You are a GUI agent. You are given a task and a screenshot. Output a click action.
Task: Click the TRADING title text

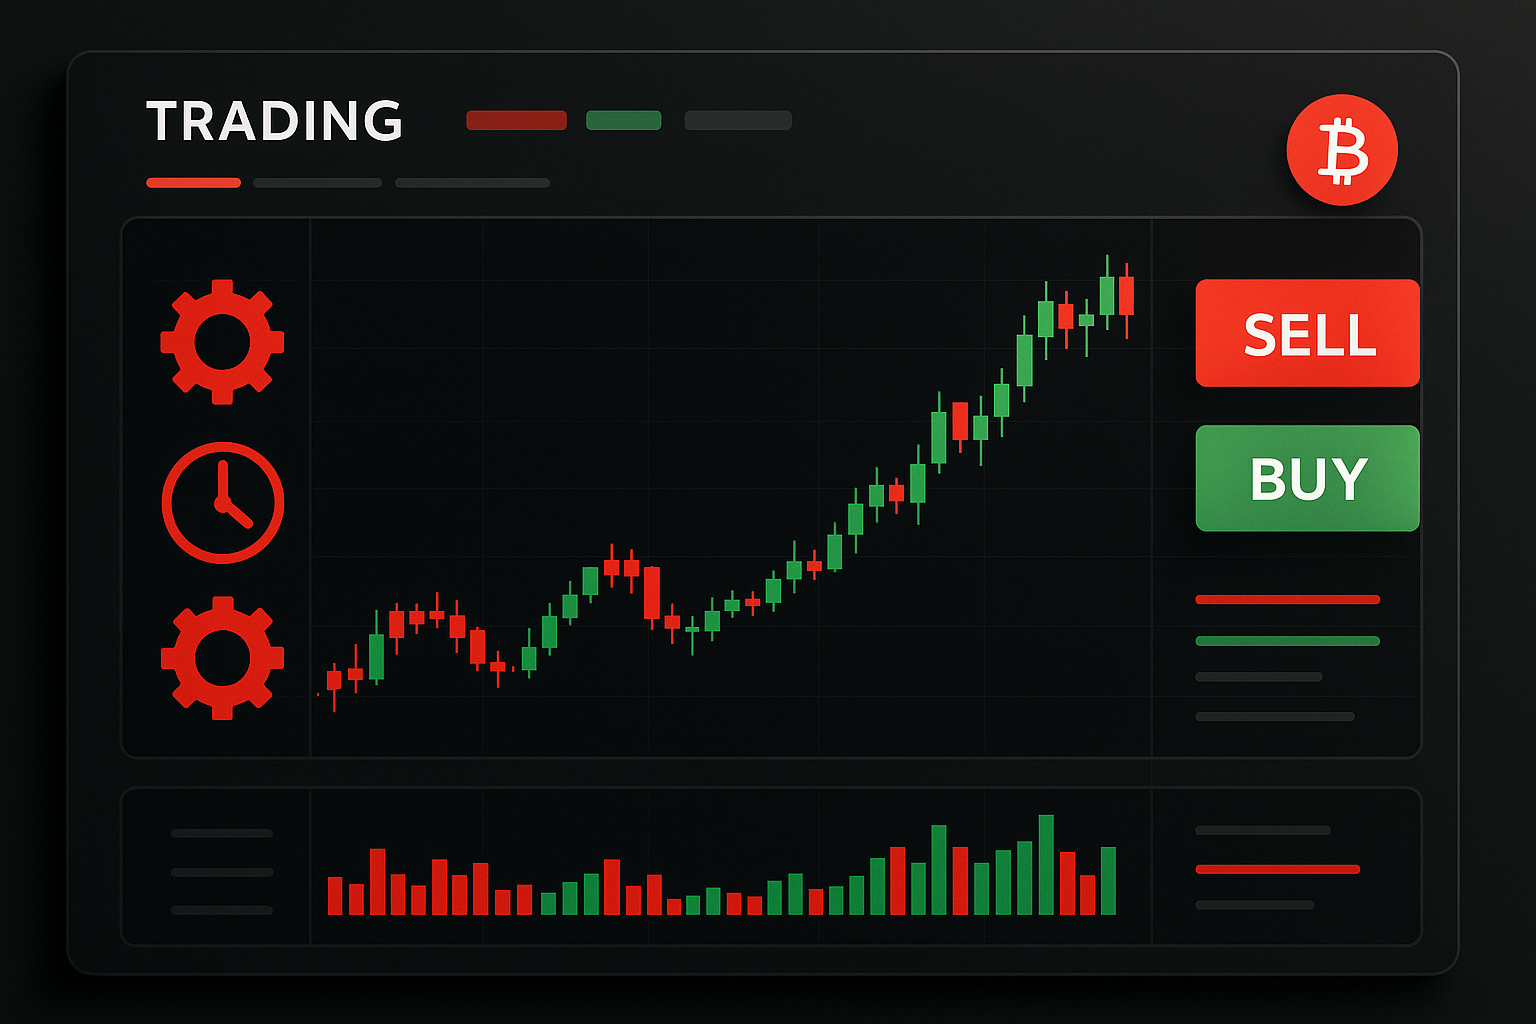275,121
